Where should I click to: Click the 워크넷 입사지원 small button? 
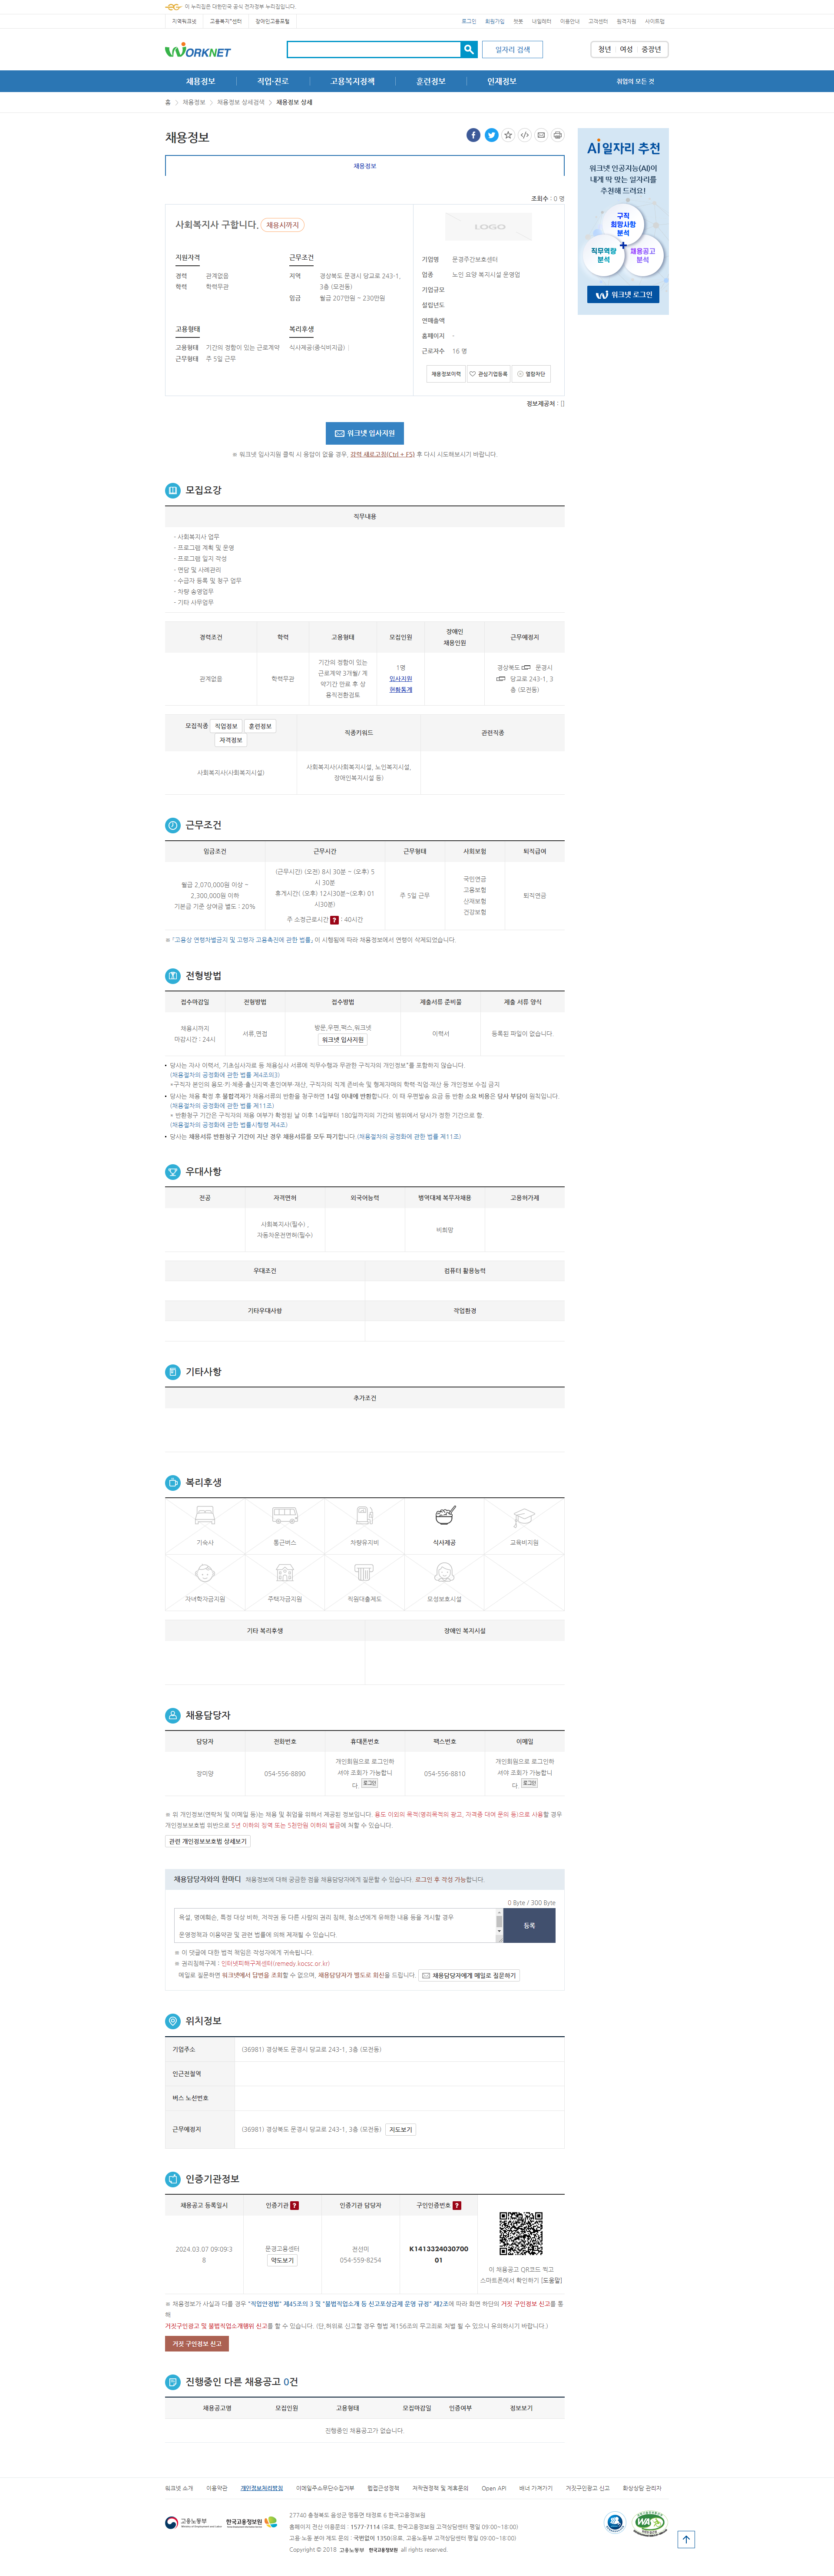tap(343, 1040)
